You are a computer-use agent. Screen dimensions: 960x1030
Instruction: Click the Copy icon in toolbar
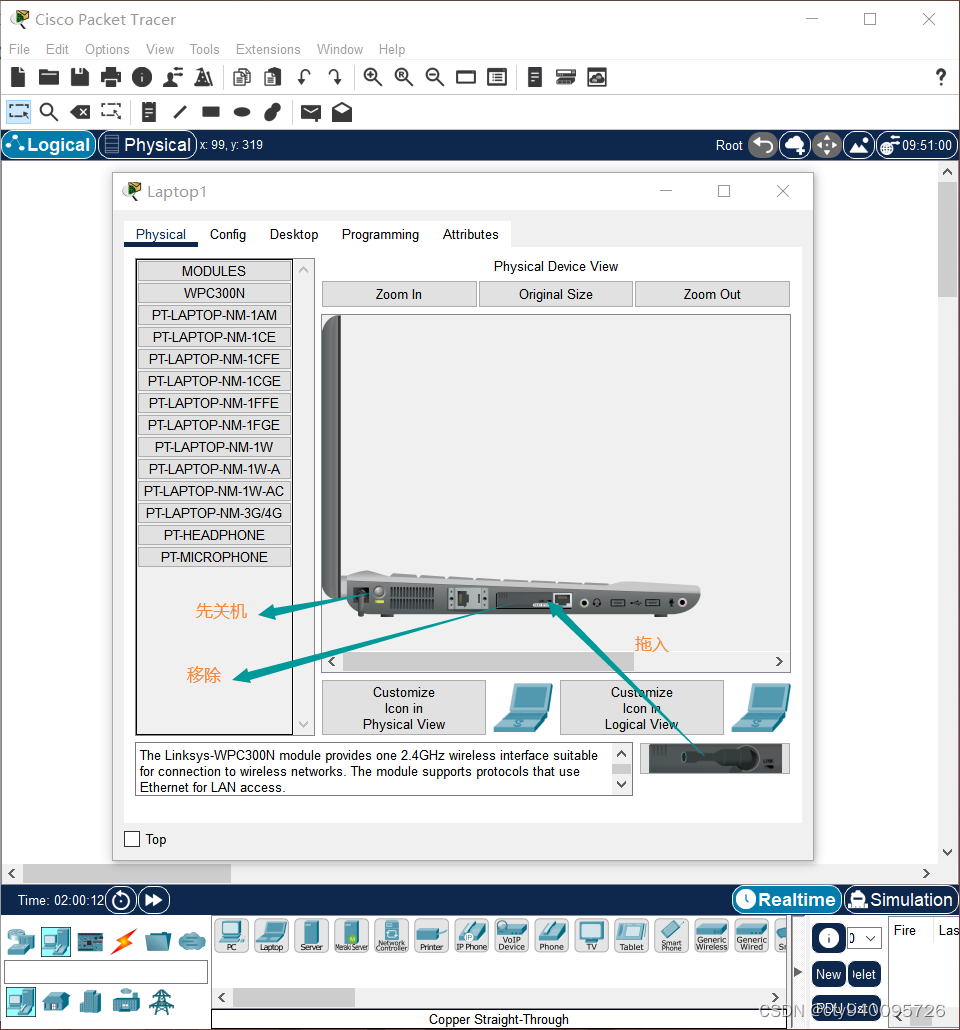click(242, 78)
